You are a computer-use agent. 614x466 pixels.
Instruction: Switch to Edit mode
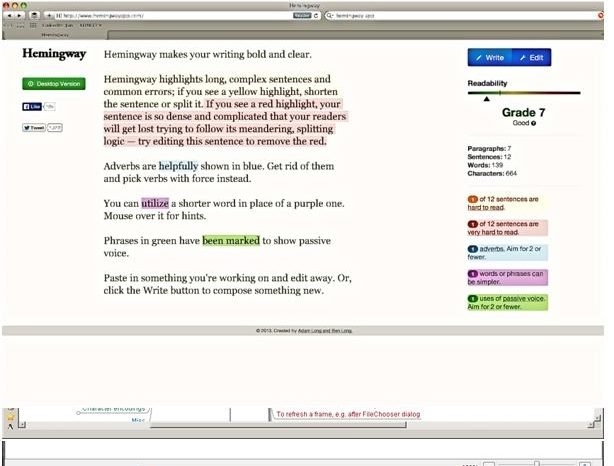coord(531,58)
